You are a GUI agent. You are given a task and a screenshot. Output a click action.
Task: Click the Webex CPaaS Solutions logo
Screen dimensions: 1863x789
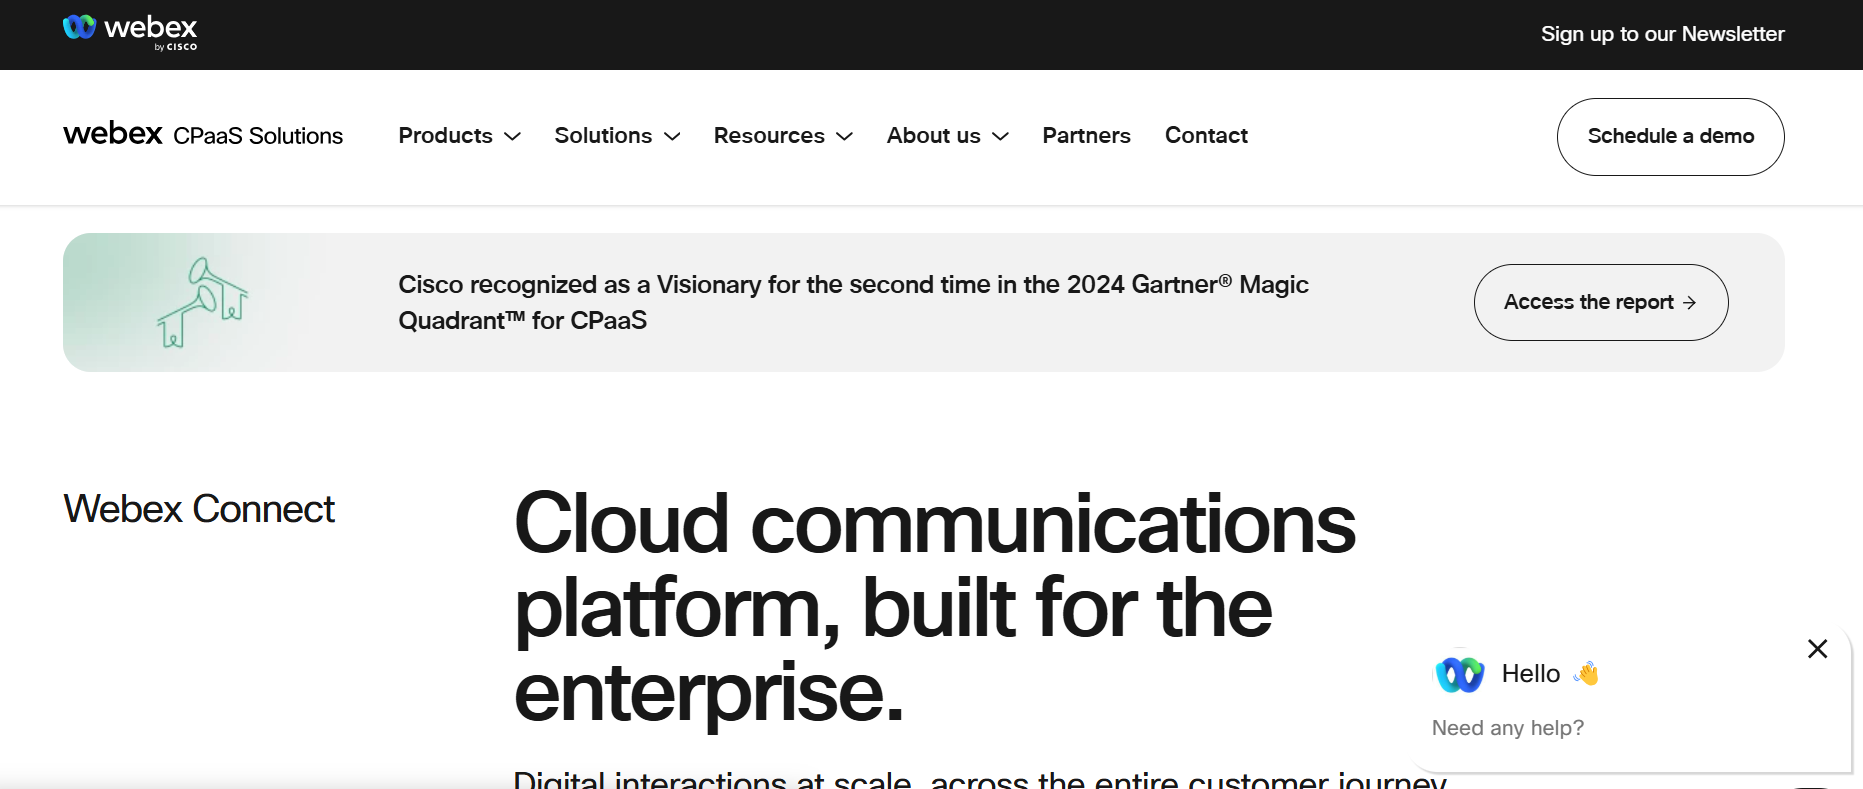click(x=203, y=135)
